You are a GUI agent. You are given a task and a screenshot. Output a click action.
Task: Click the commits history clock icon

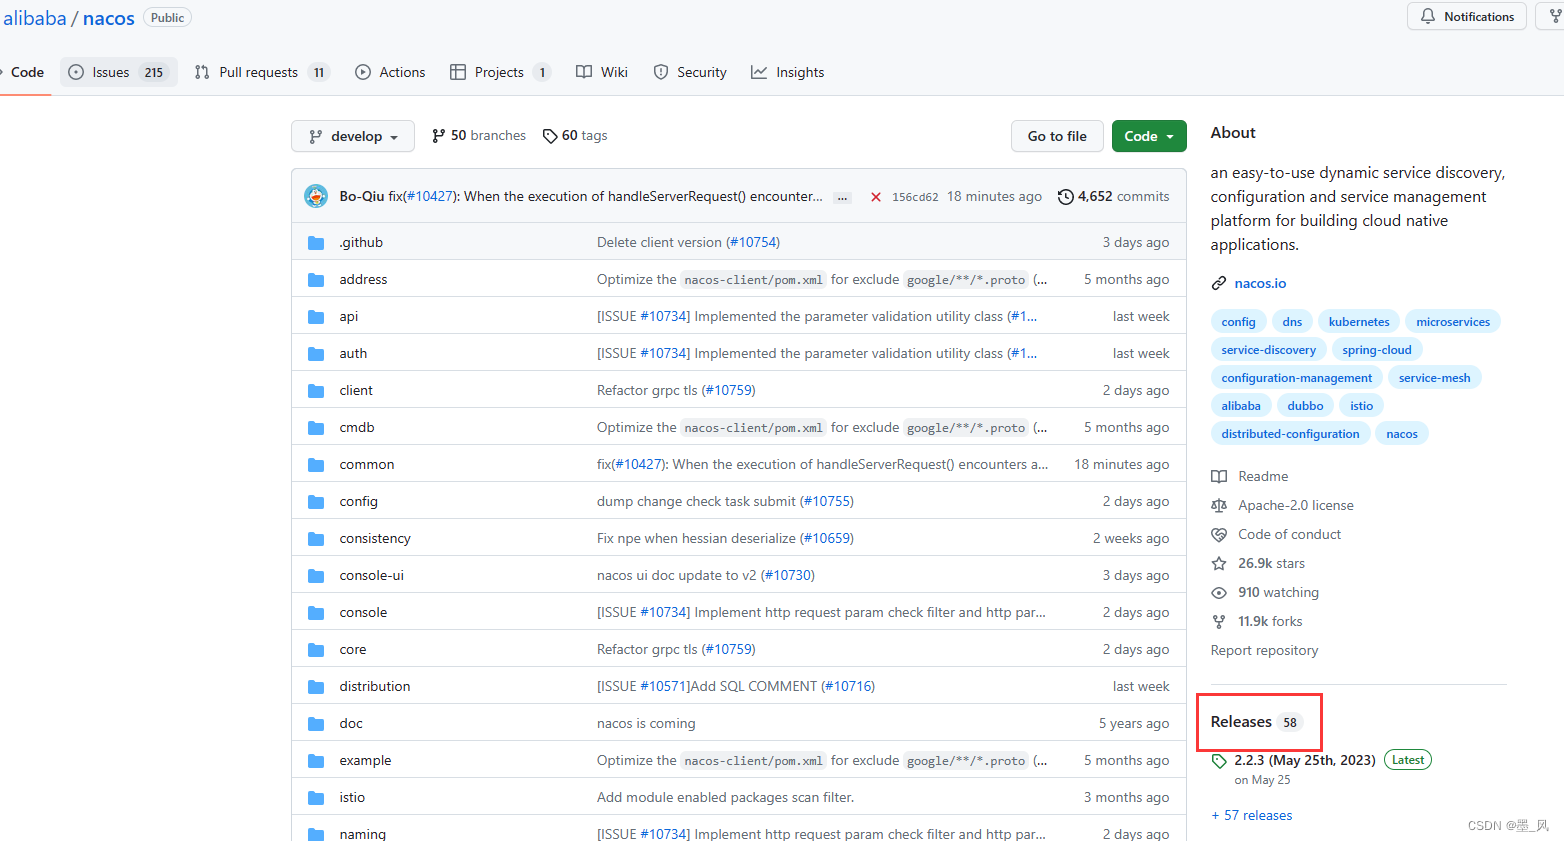pos(1066,197)
